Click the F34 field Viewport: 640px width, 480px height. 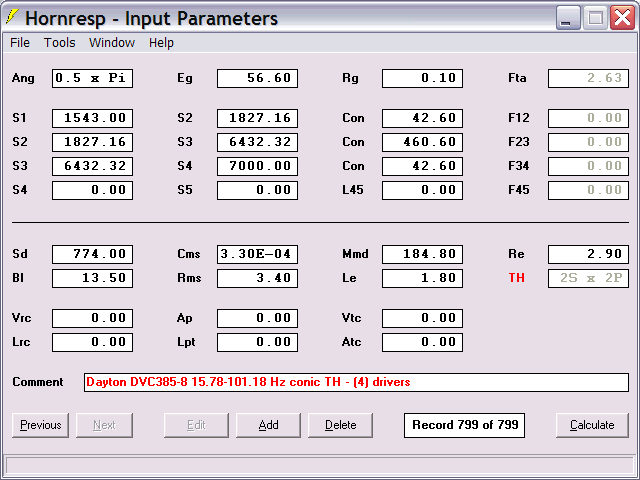(x=588, y=166)
